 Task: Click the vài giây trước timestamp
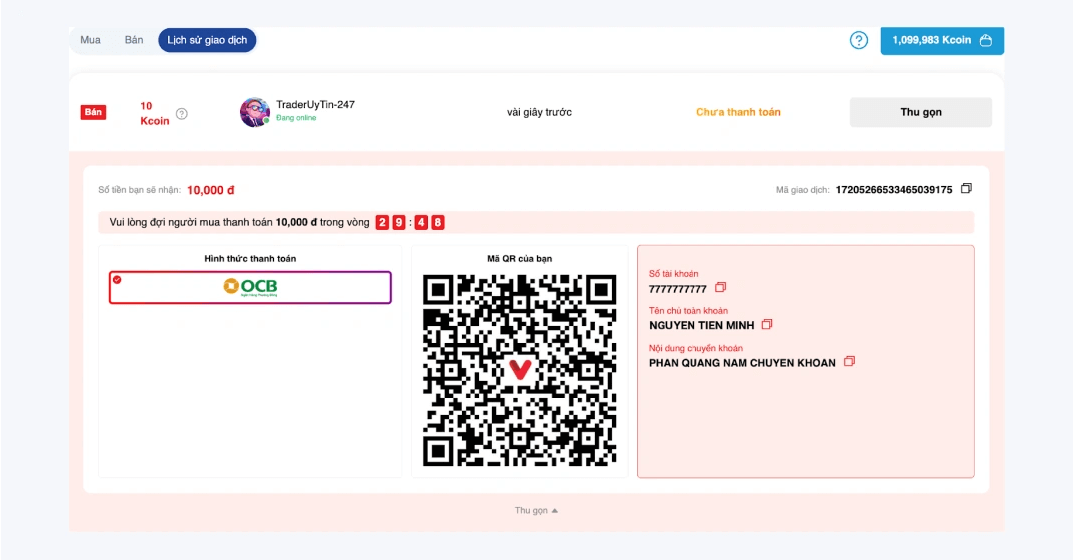[539, 112]
